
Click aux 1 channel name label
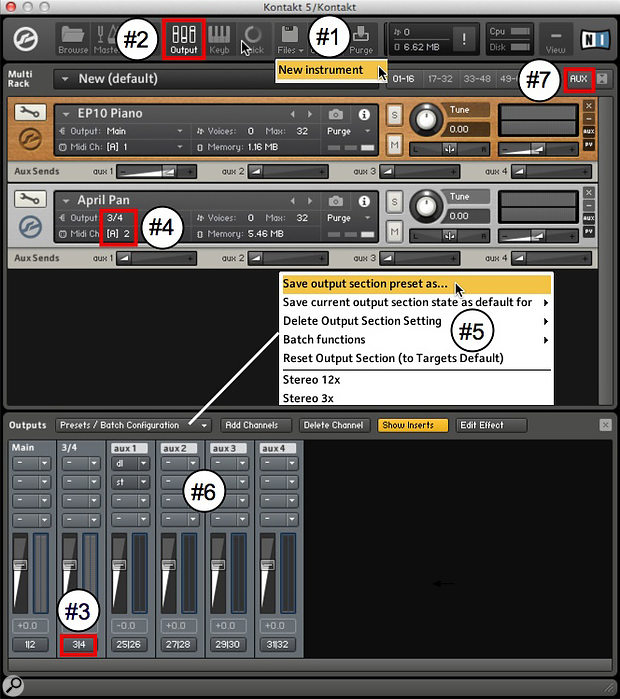tap(129, 448)
